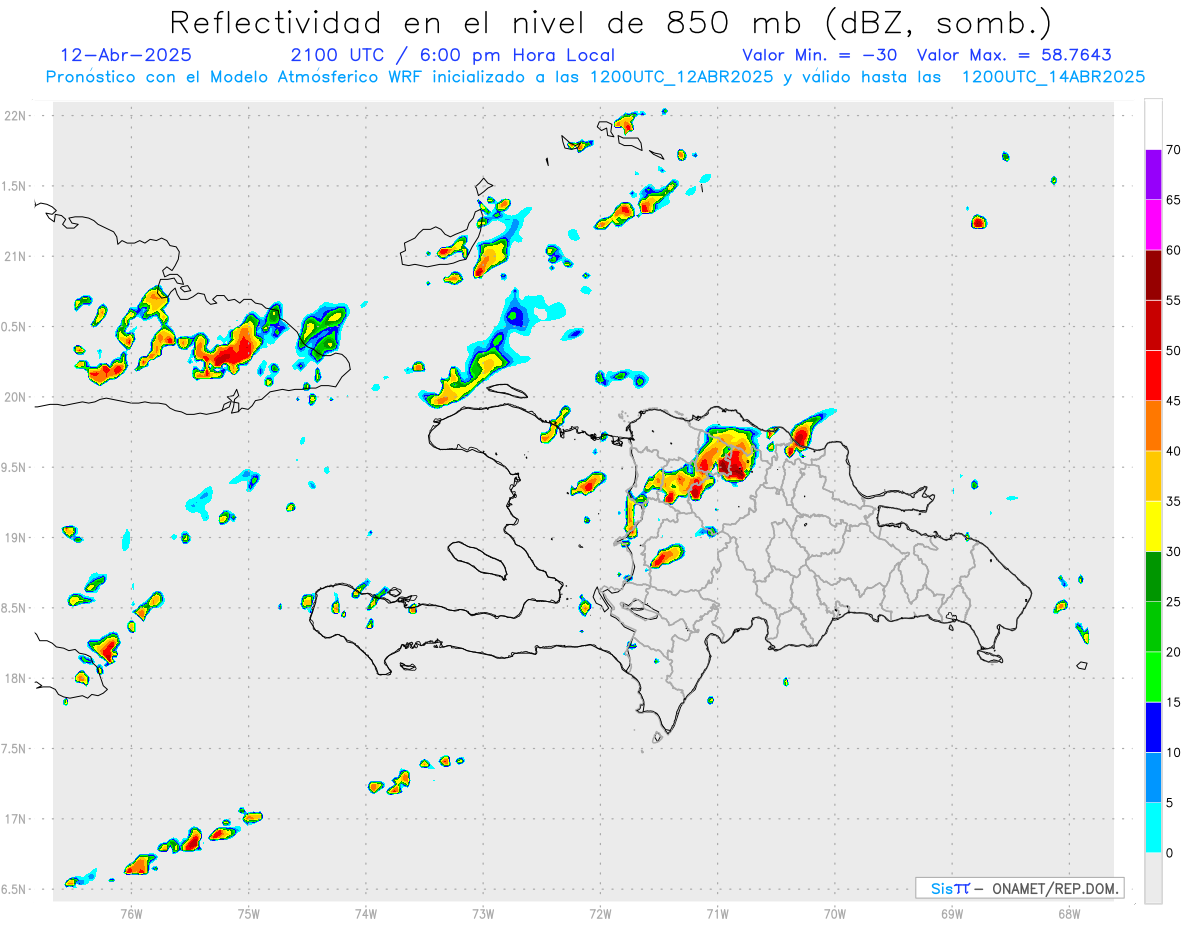Viewport: 1200px width, 927px height.
Task: Click the '1200UTC_12ABR2025' initialization timestamp
Action: 682,77
